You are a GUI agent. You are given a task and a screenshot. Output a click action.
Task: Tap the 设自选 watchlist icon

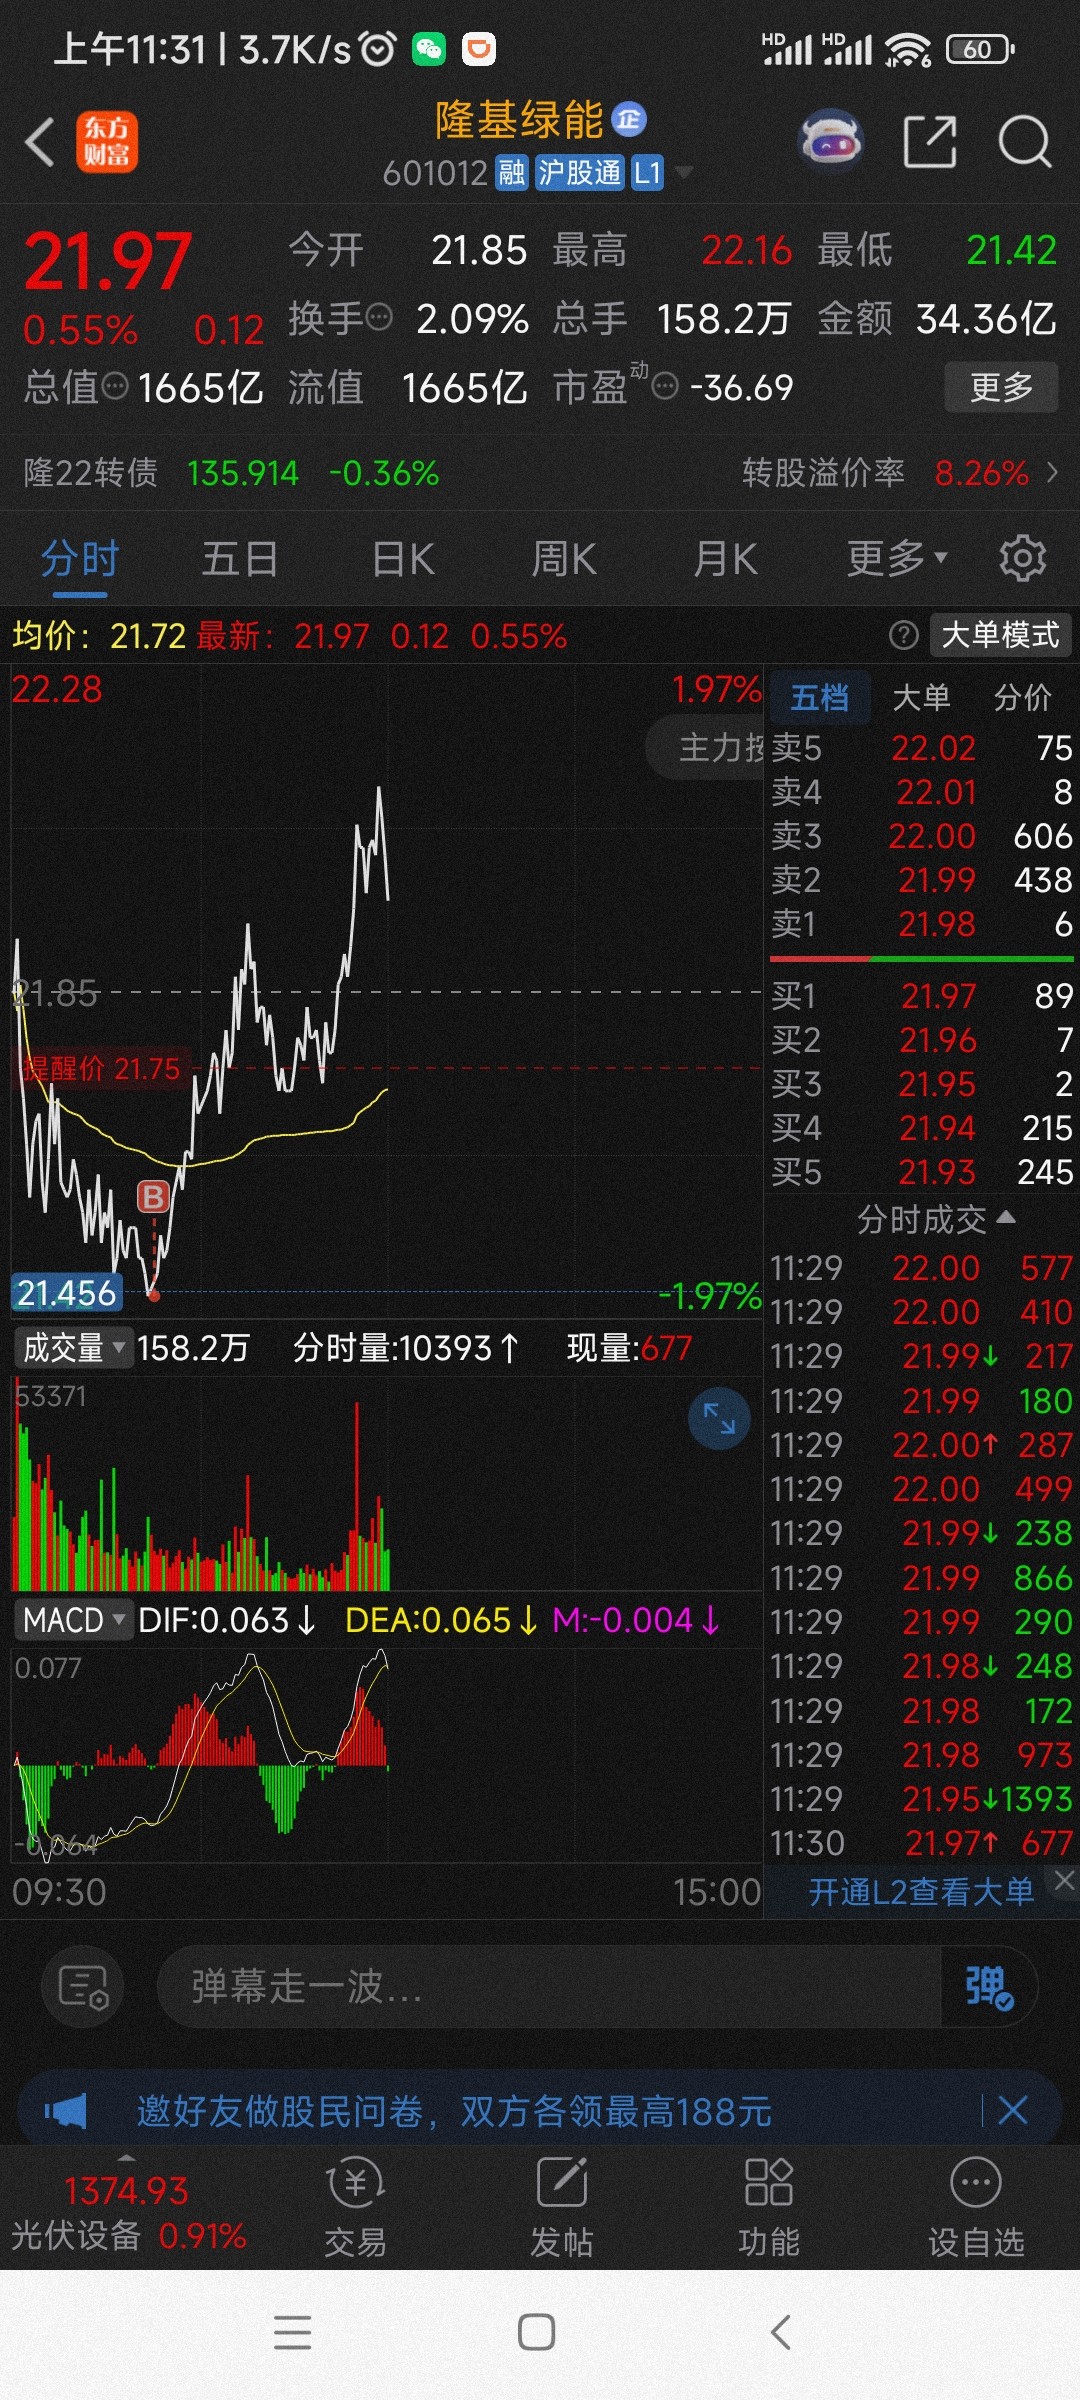click(x=976, y=2207)
